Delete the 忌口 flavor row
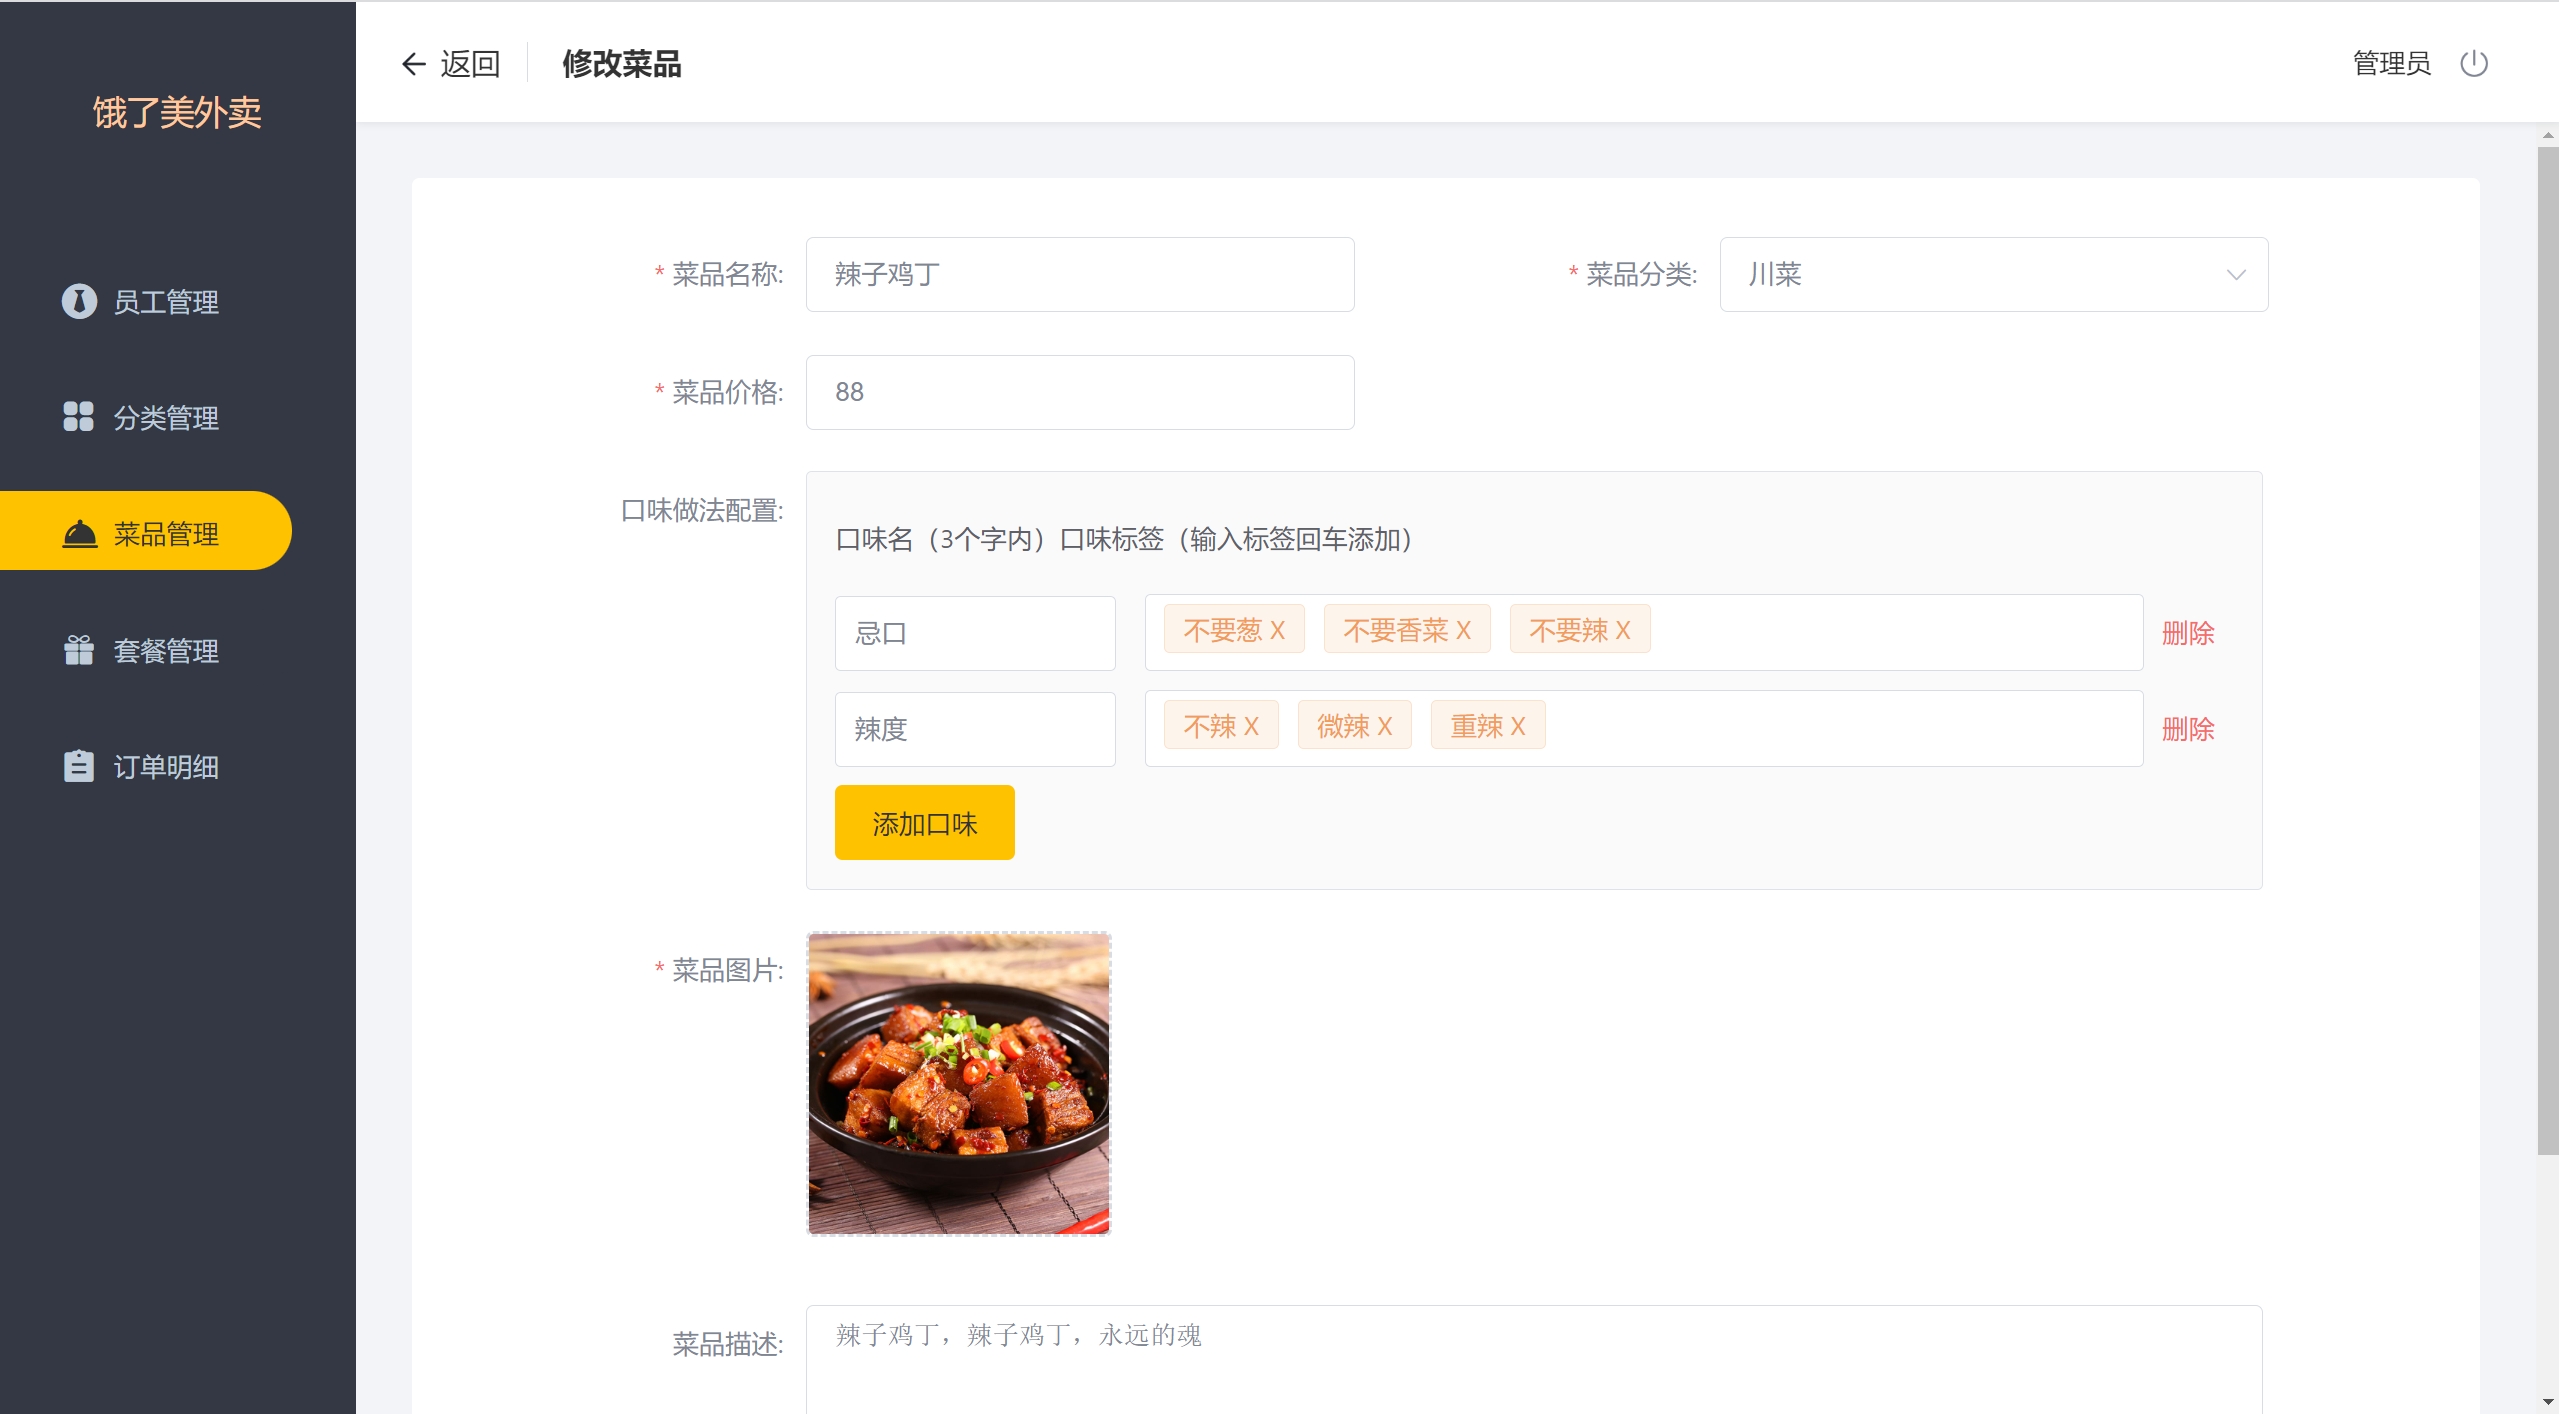The height and width of the screenshot is (1414, 2559). click(2187, 633)
